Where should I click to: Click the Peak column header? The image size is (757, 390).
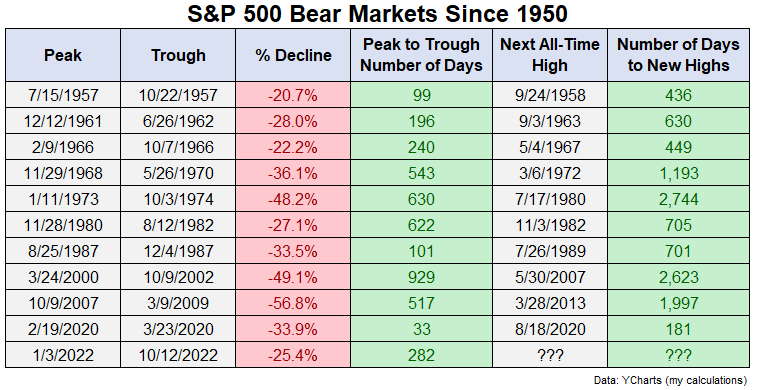pos(63,55)
